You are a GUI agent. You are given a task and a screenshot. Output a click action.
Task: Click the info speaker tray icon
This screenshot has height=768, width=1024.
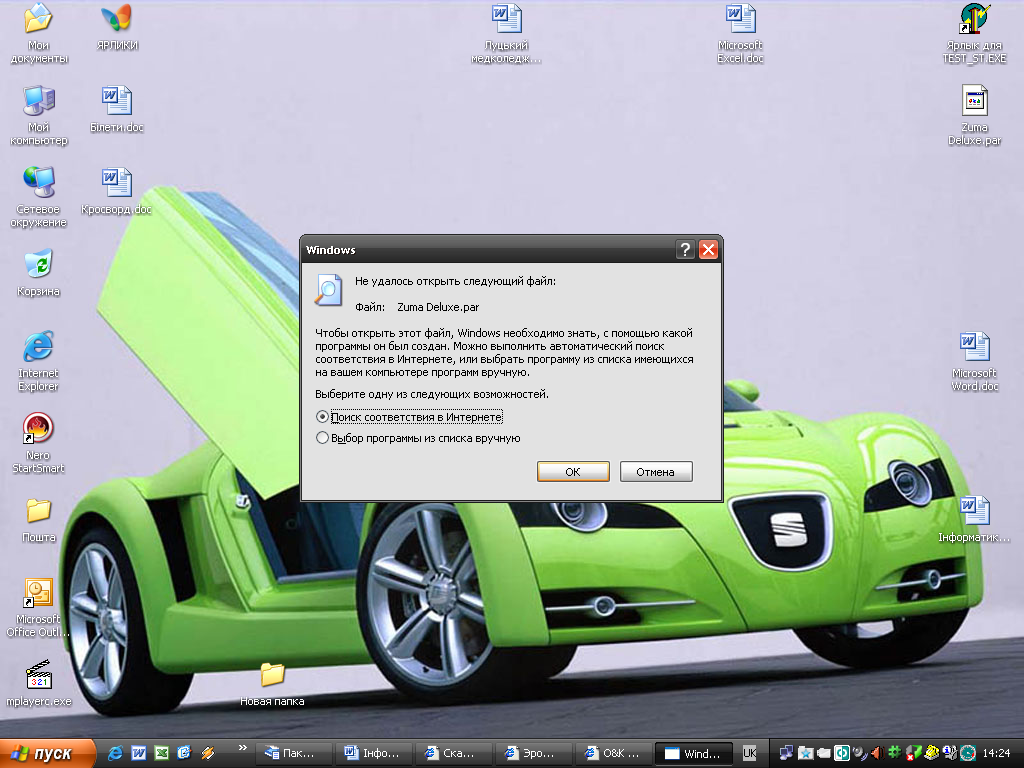[950, 753]
